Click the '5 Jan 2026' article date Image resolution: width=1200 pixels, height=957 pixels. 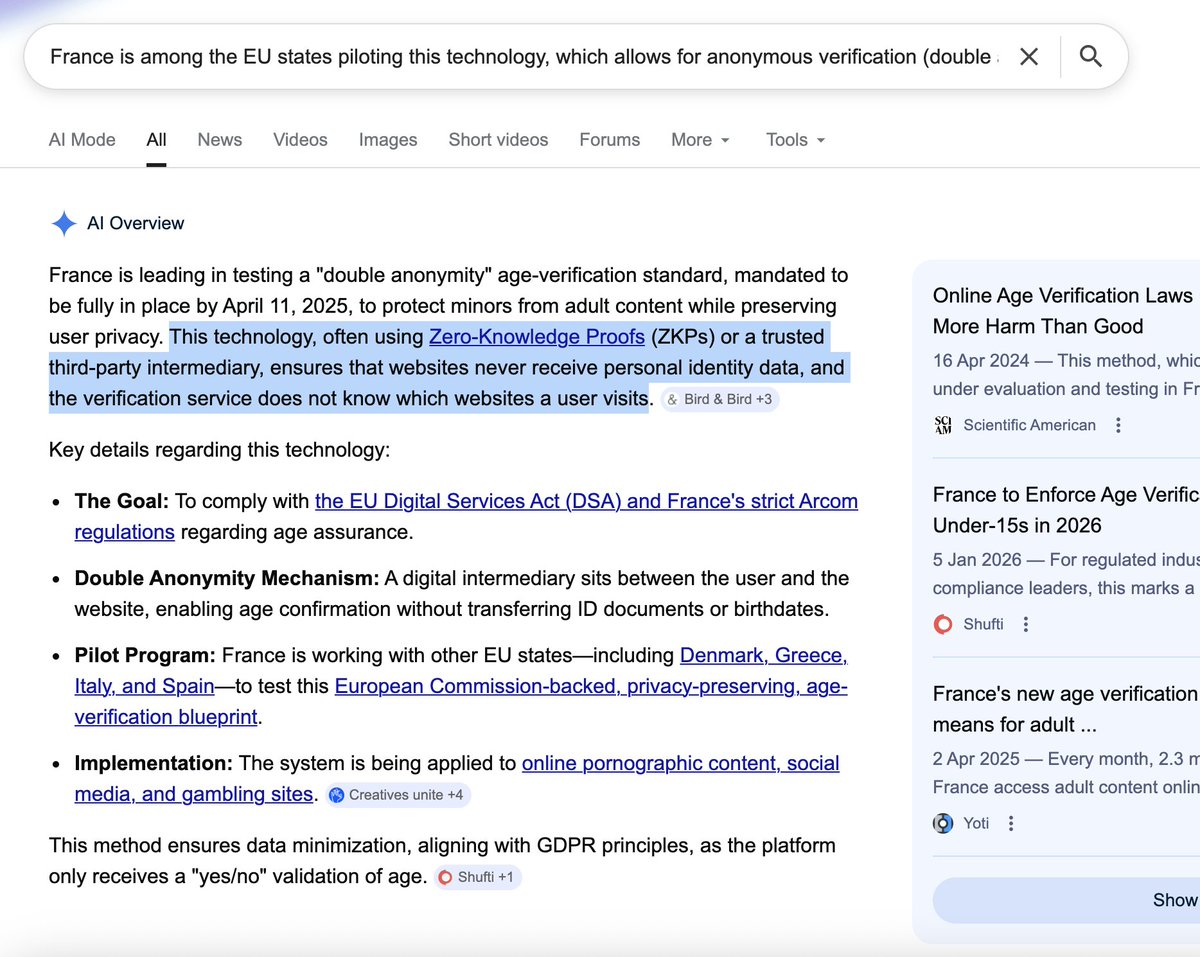tap(978, 559)
